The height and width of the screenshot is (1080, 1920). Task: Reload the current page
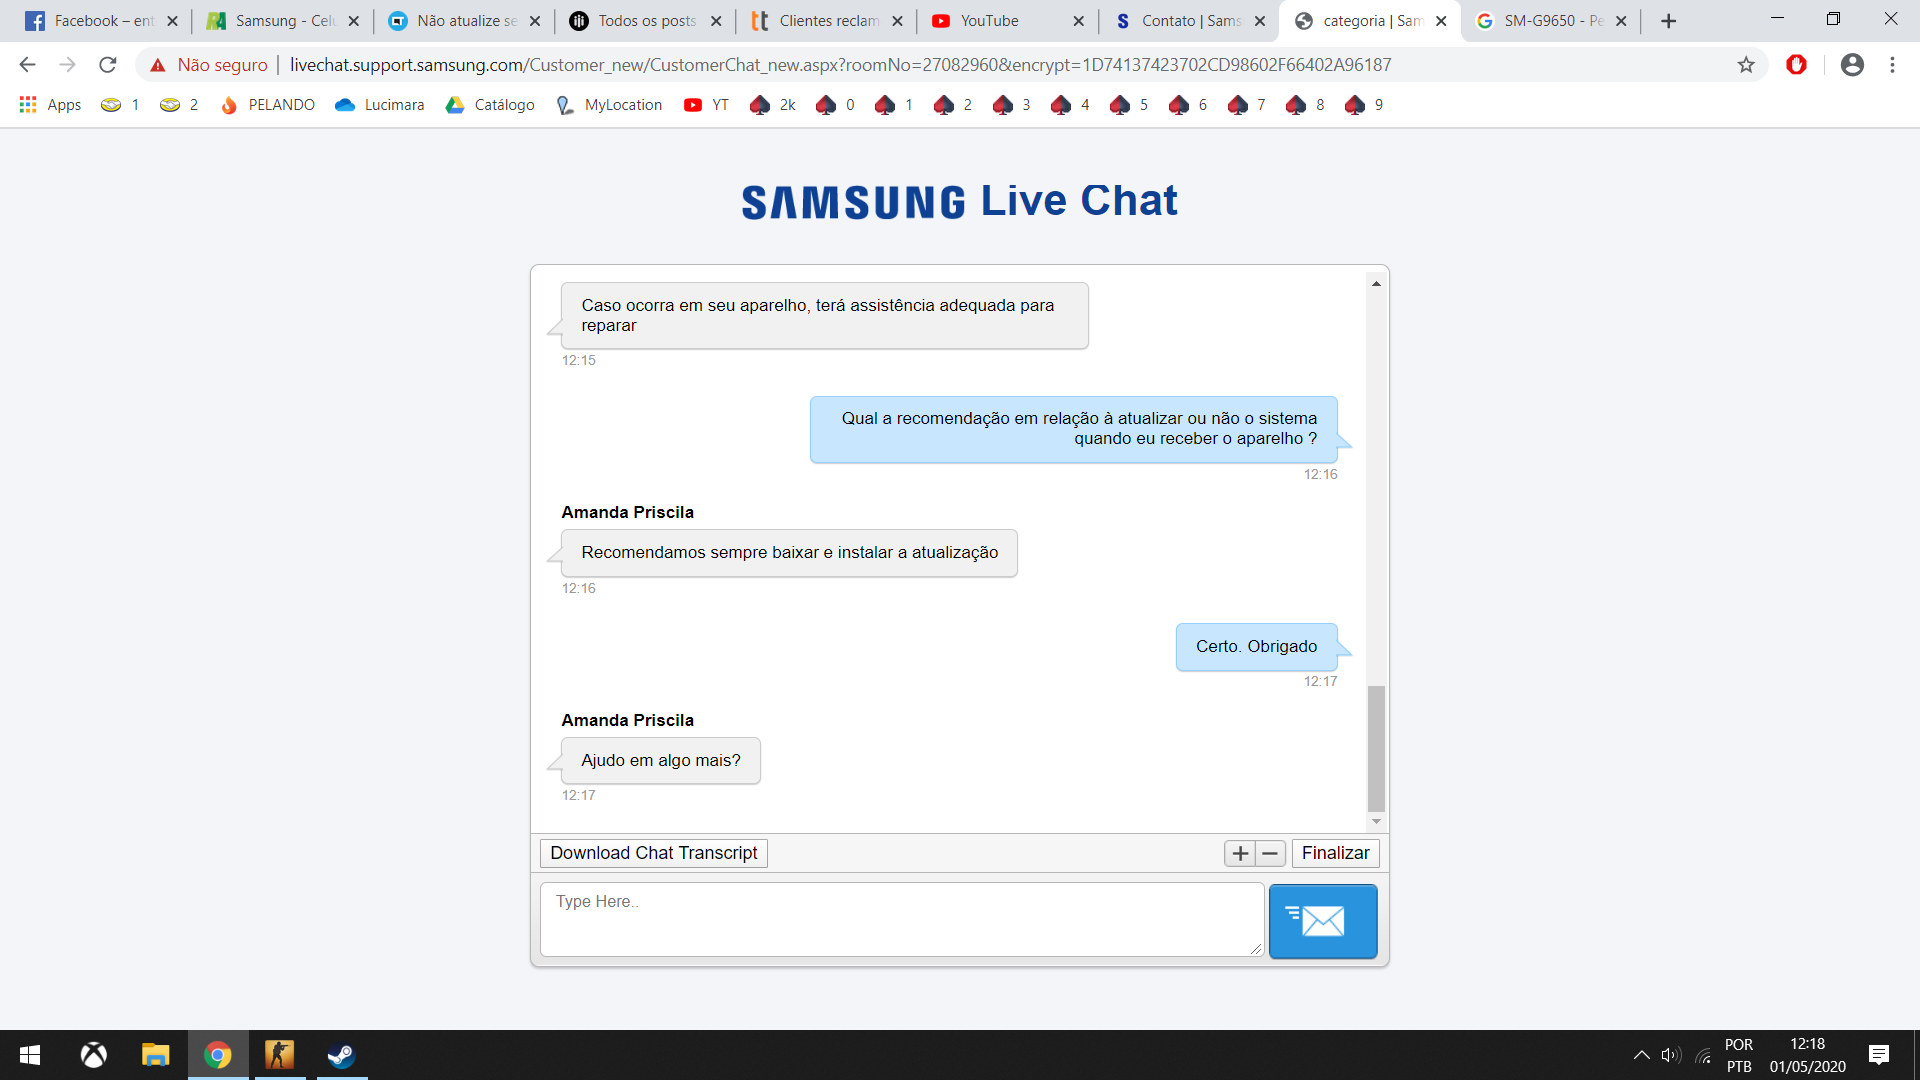(x=108, y=65)
